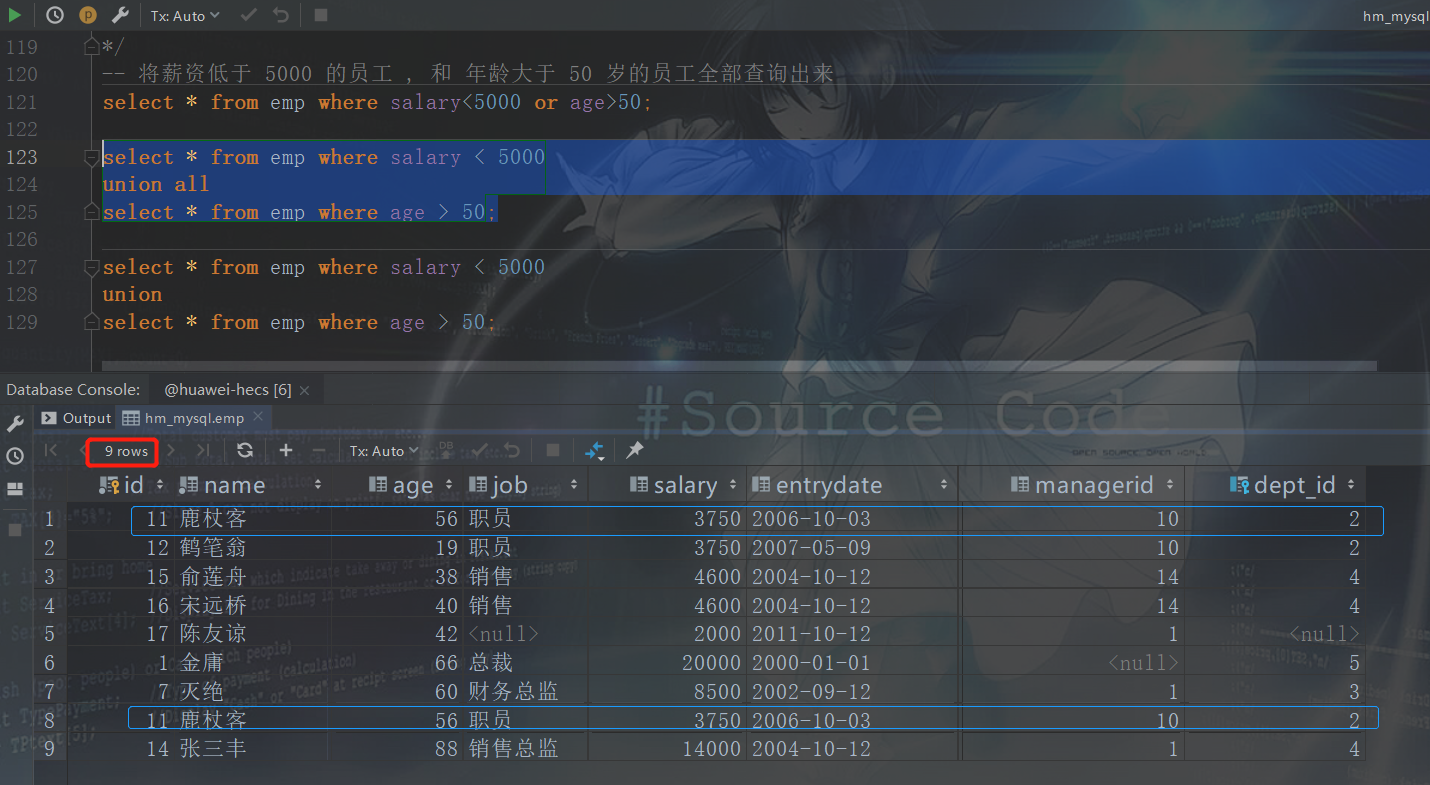The image size is (1430, 785).
Task: Click the 'union all' line in the editor
Action: click(155, 184)
